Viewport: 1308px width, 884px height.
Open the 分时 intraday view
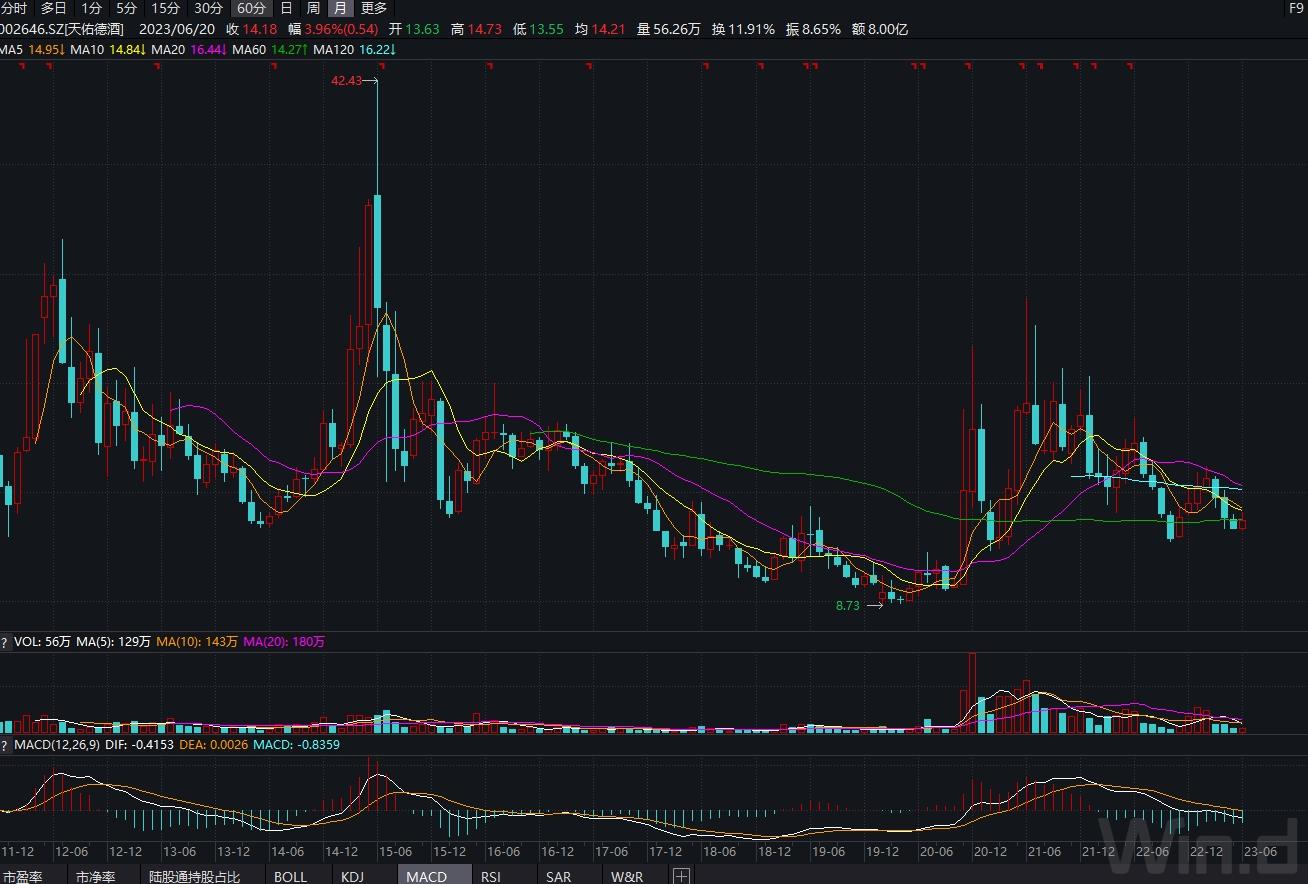14,8
